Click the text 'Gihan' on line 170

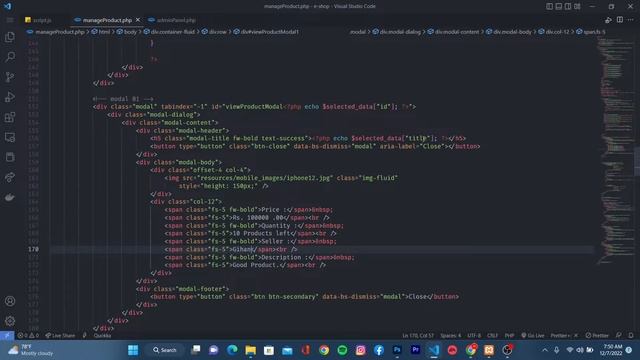click(x=242, y=249)
